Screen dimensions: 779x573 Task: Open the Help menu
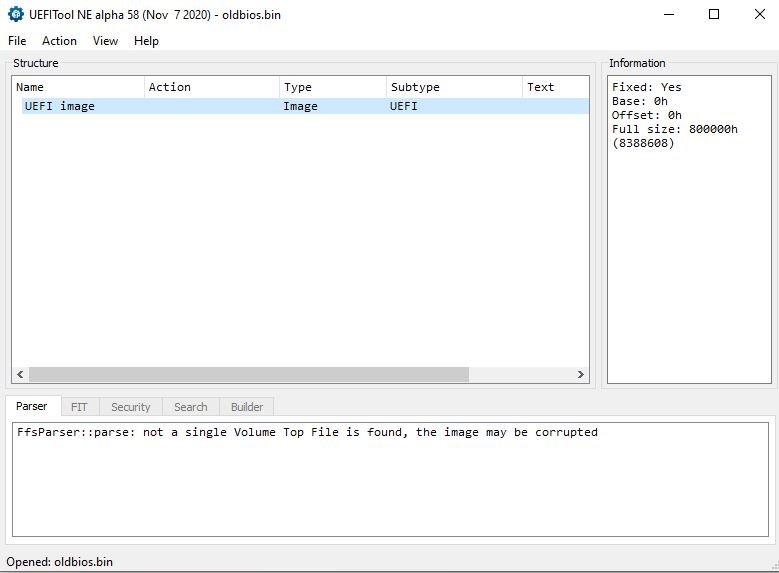click(x=146, y=41)
